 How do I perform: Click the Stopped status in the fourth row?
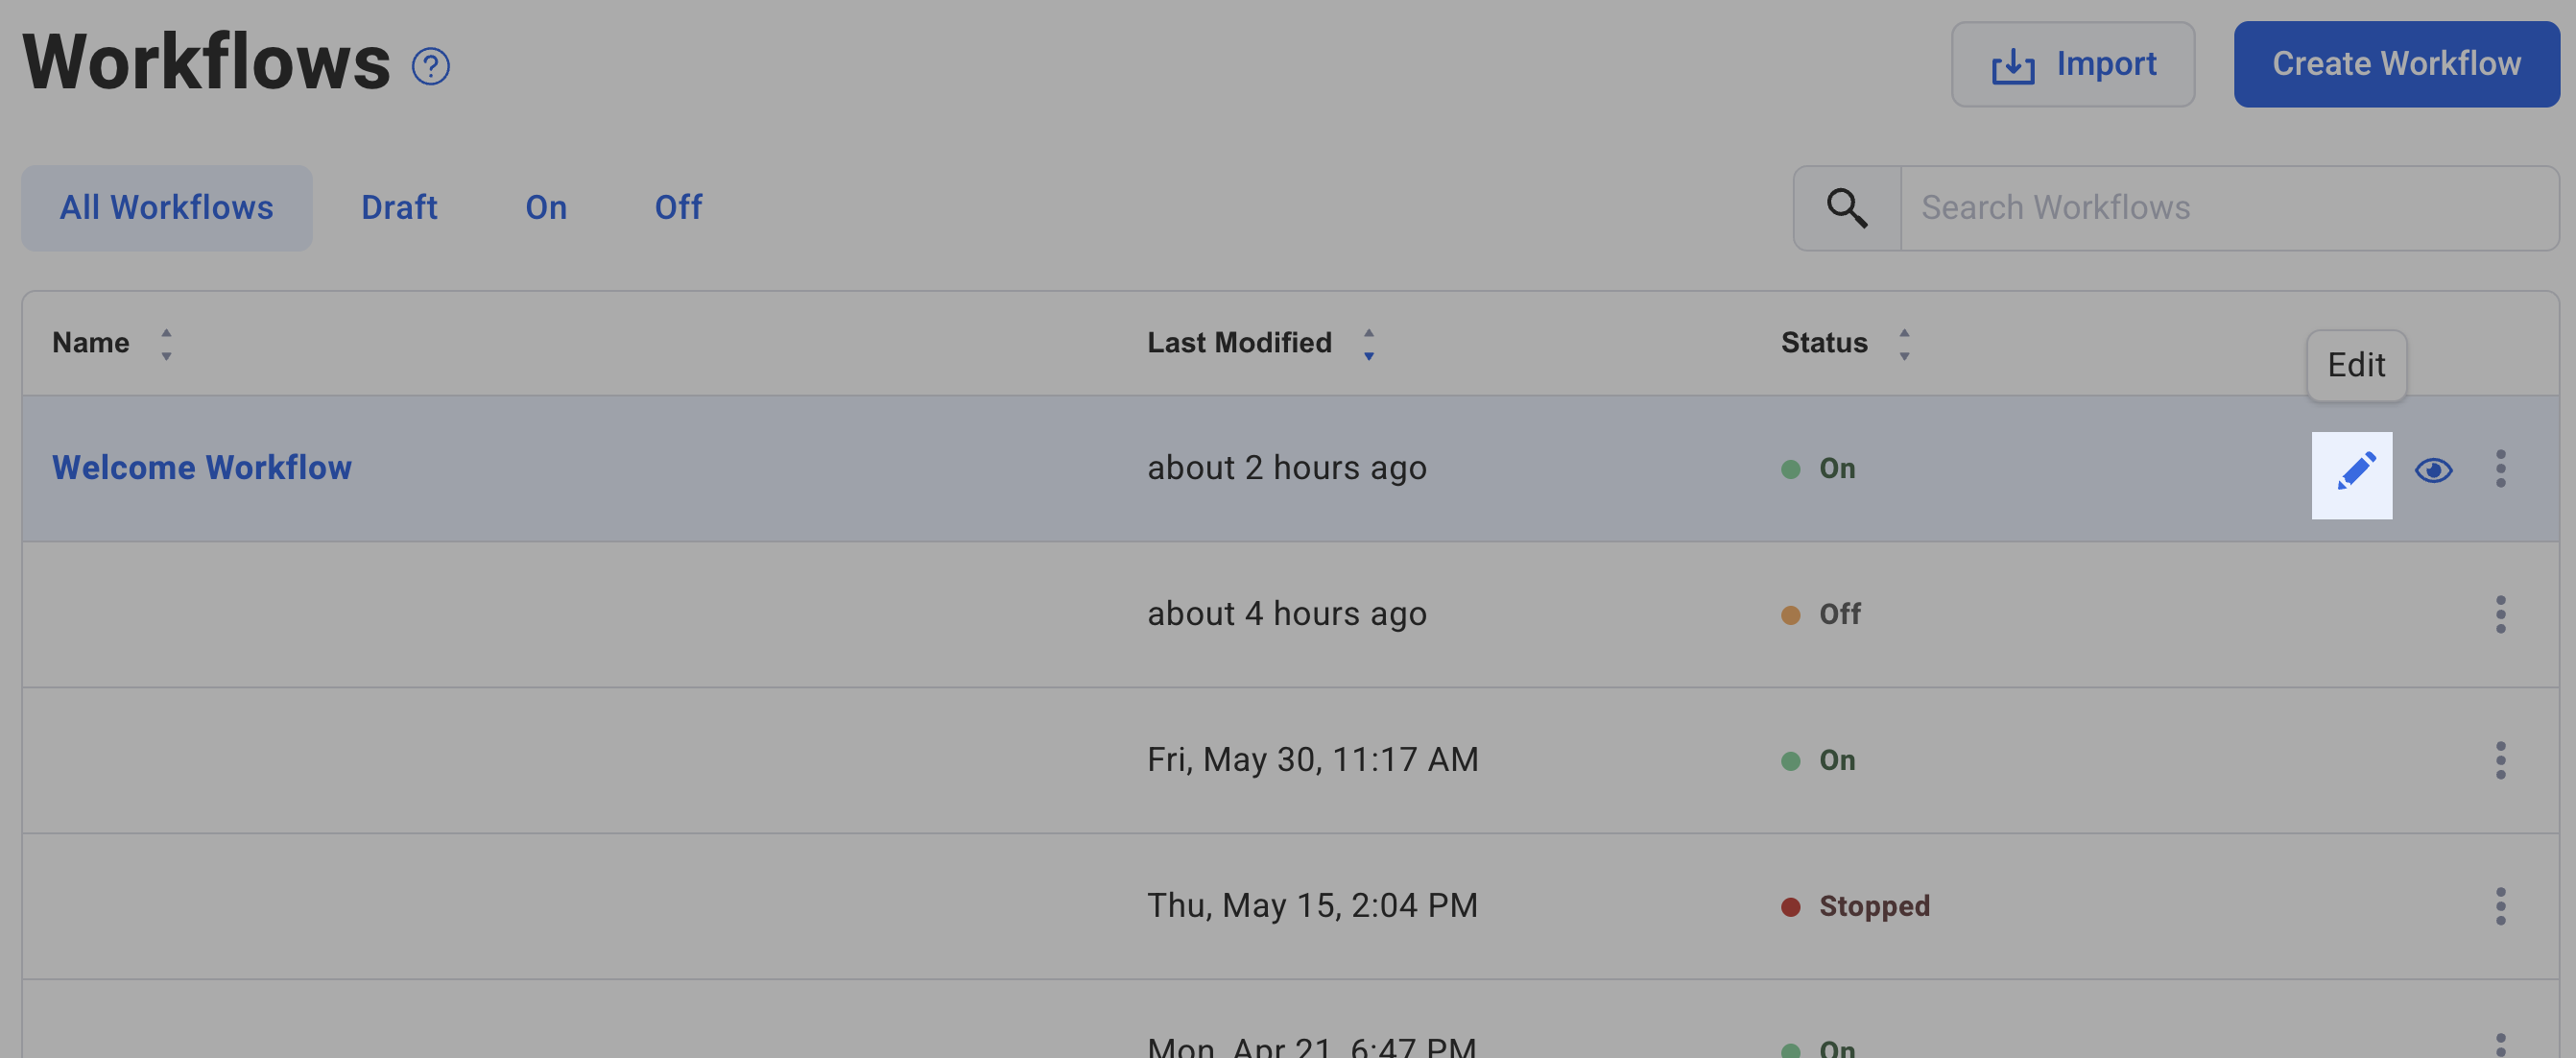[x=1873, y=906]
